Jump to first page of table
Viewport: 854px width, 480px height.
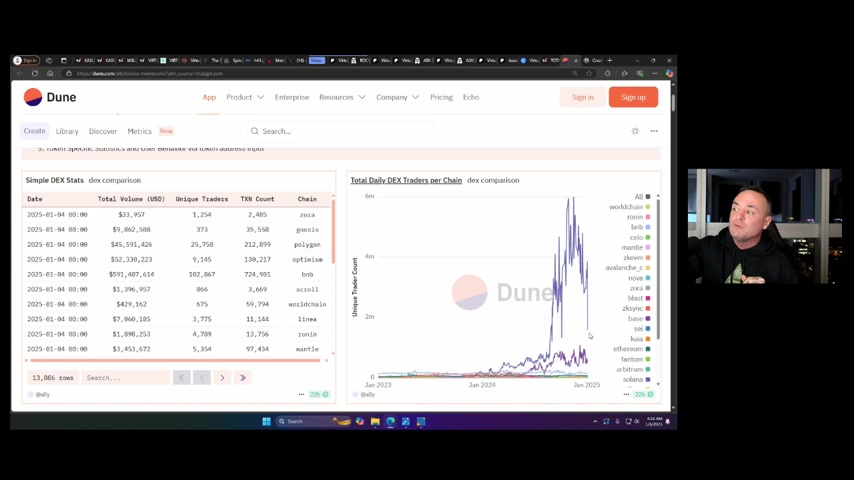coord(181,378)
